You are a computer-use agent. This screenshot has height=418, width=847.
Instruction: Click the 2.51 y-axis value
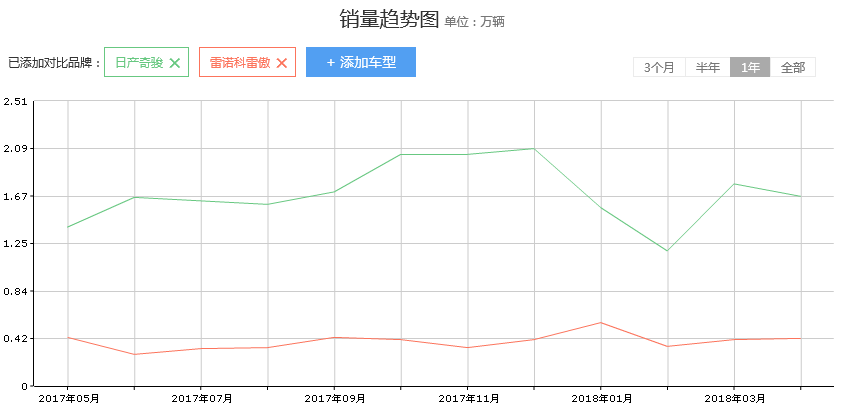(15, 101)
